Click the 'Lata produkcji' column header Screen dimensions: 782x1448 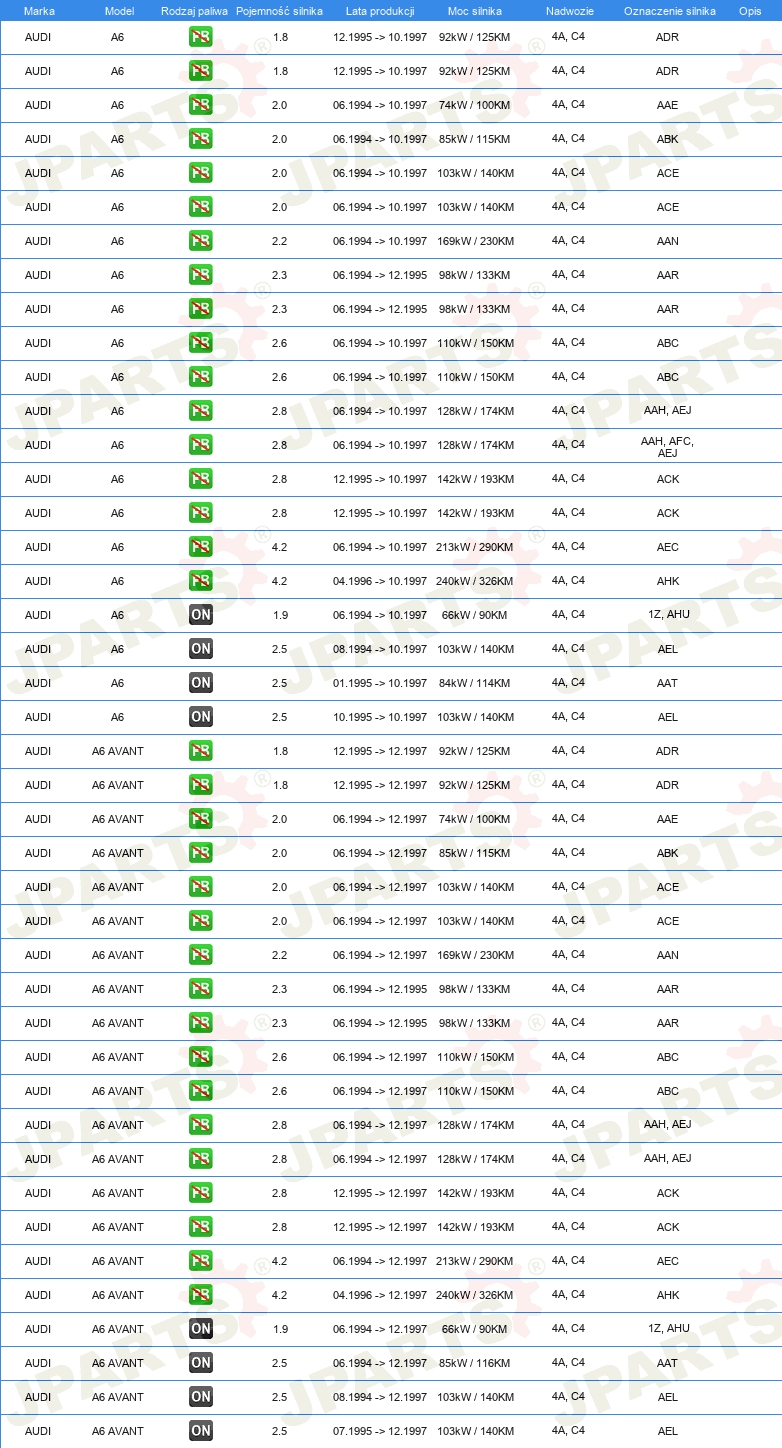tap(380, 11)
